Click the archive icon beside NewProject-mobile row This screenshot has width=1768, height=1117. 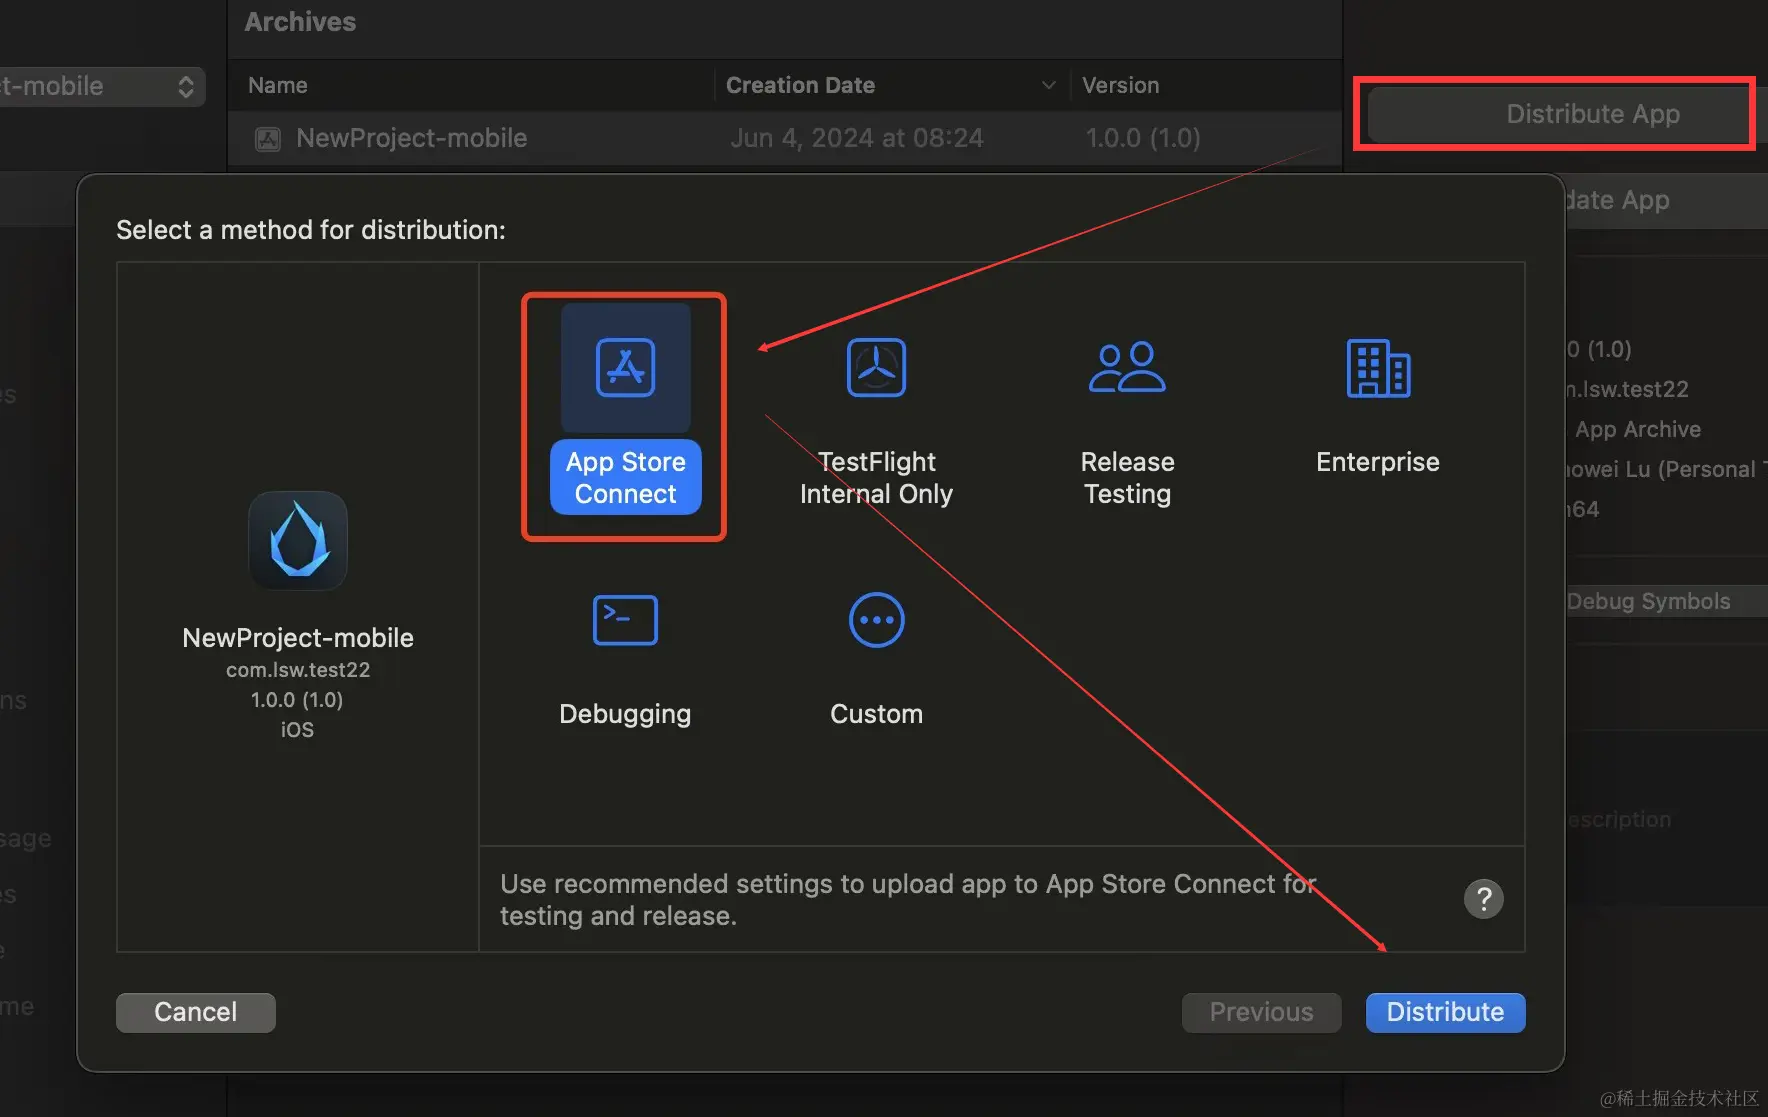tap(268, 139)
